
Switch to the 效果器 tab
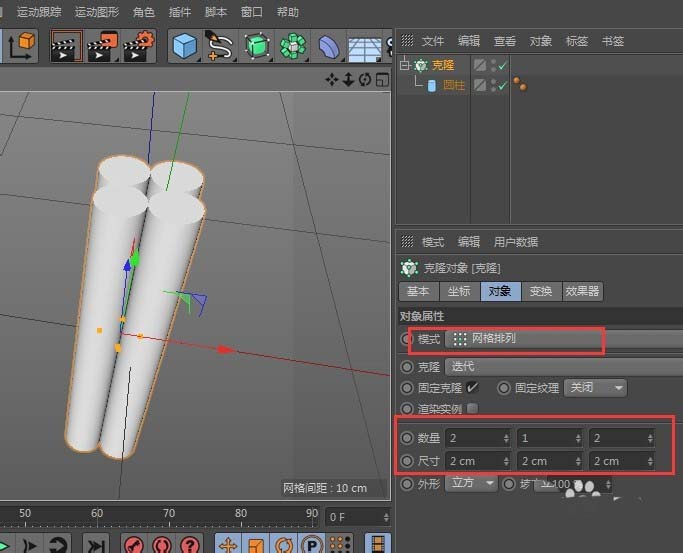click(582, 291)
